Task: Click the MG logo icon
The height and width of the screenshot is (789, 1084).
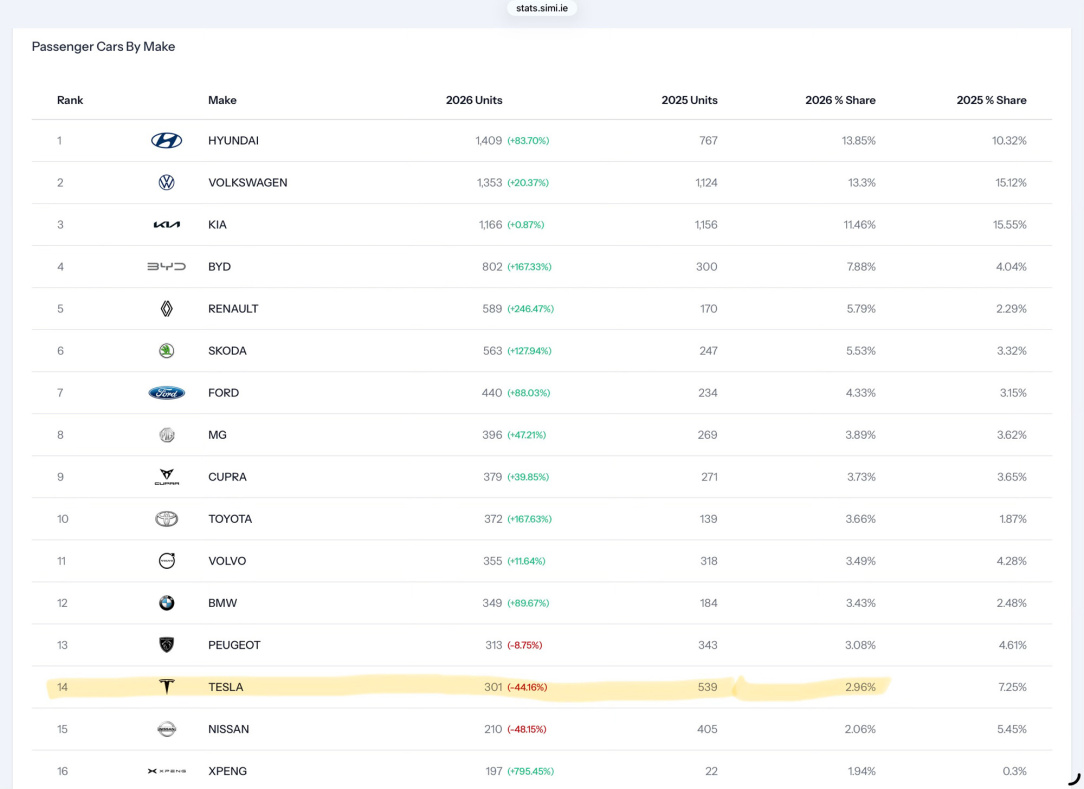Action: coord(167,435)
